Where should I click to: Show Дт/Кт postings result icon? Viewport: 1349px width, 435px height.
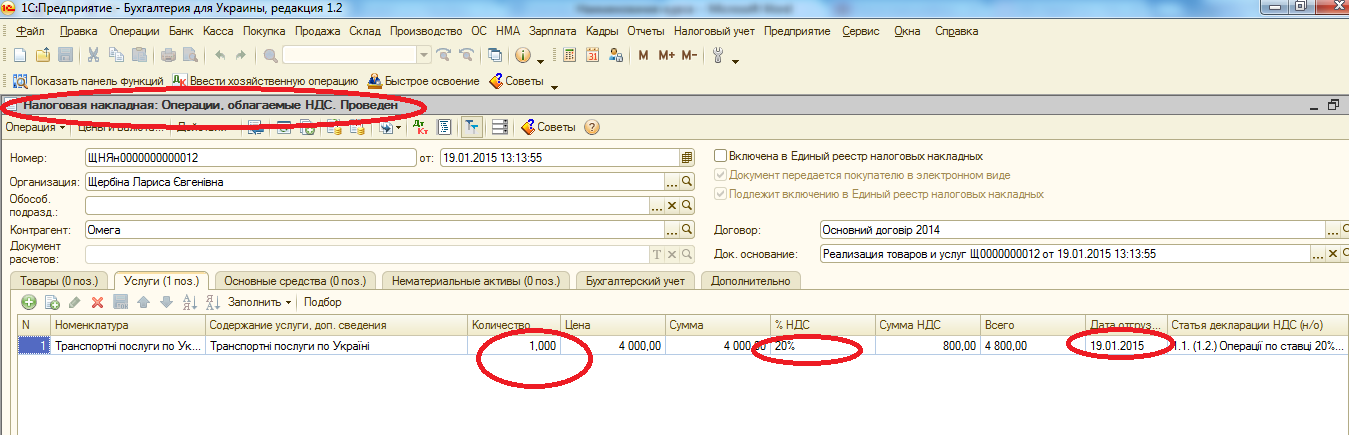[x=420, y=127]
